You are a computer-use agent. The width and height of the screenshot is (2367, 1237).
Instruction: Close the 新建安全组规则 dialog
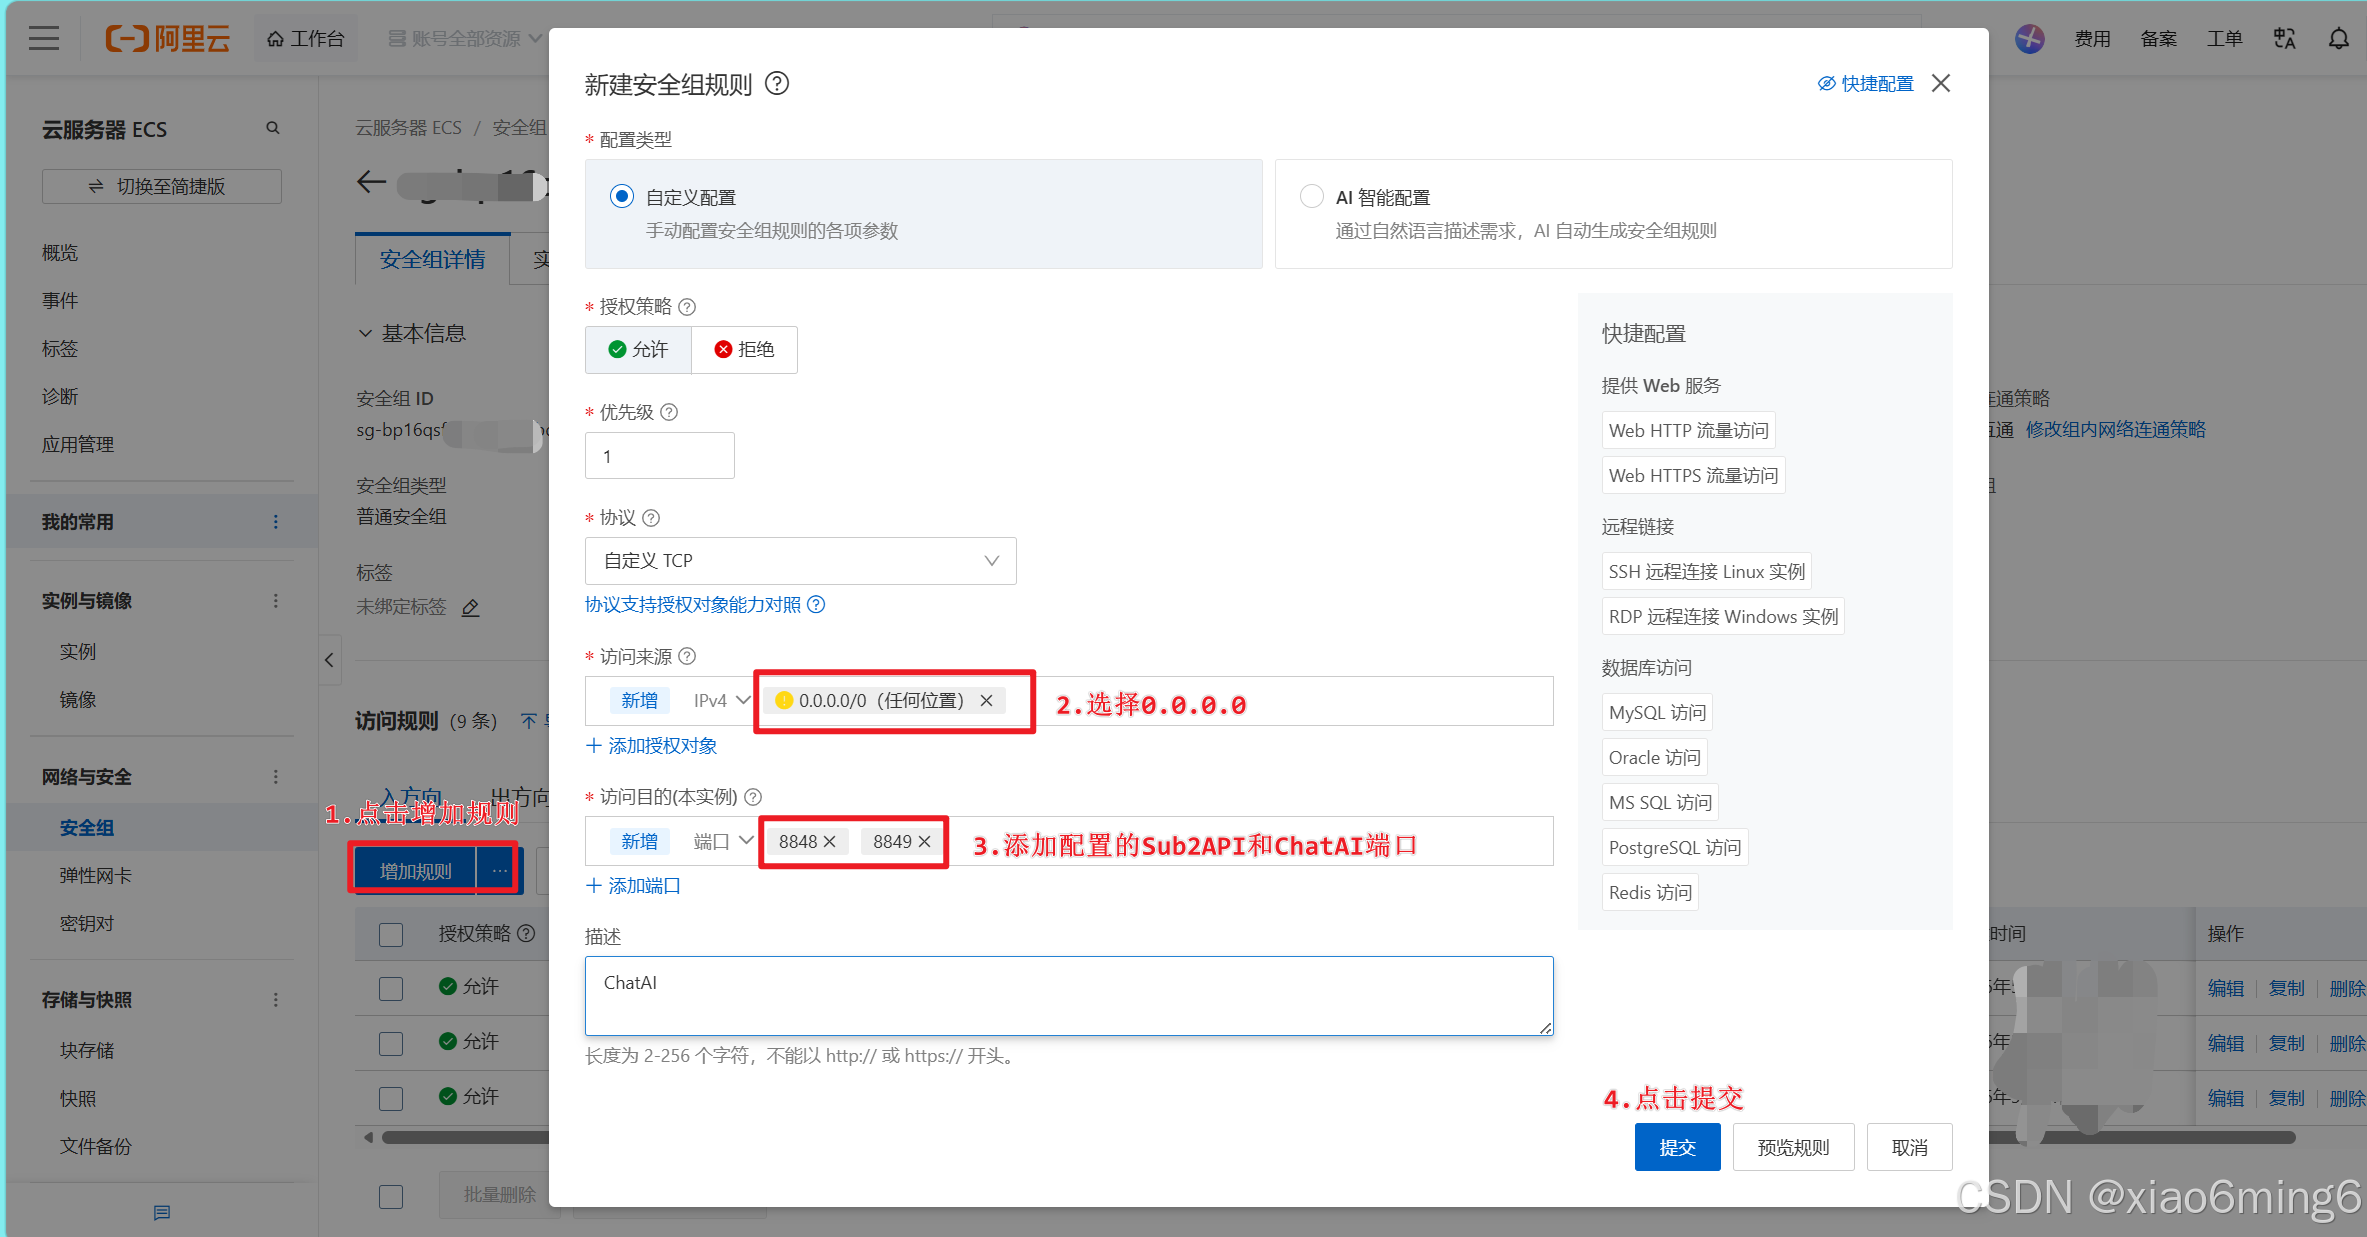point(1941,84)
